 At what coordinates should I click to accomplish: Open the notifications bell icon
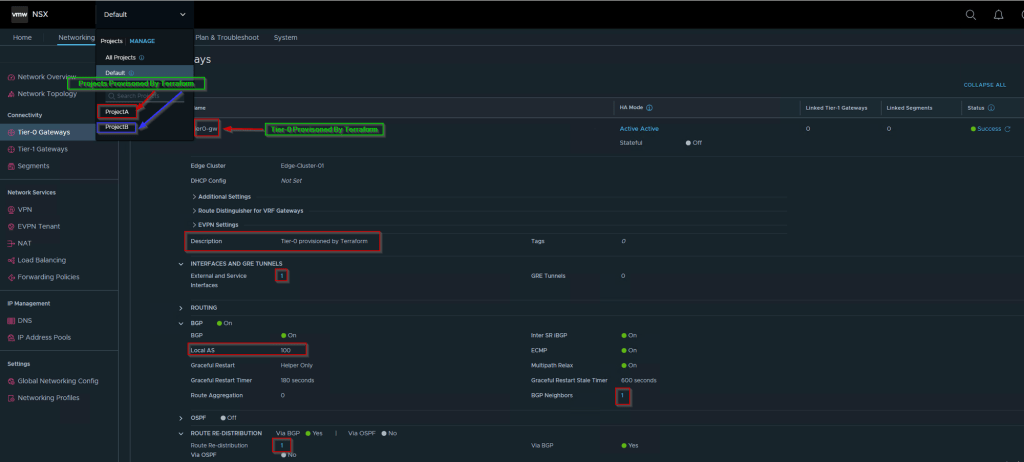click(x=998, y=15)
